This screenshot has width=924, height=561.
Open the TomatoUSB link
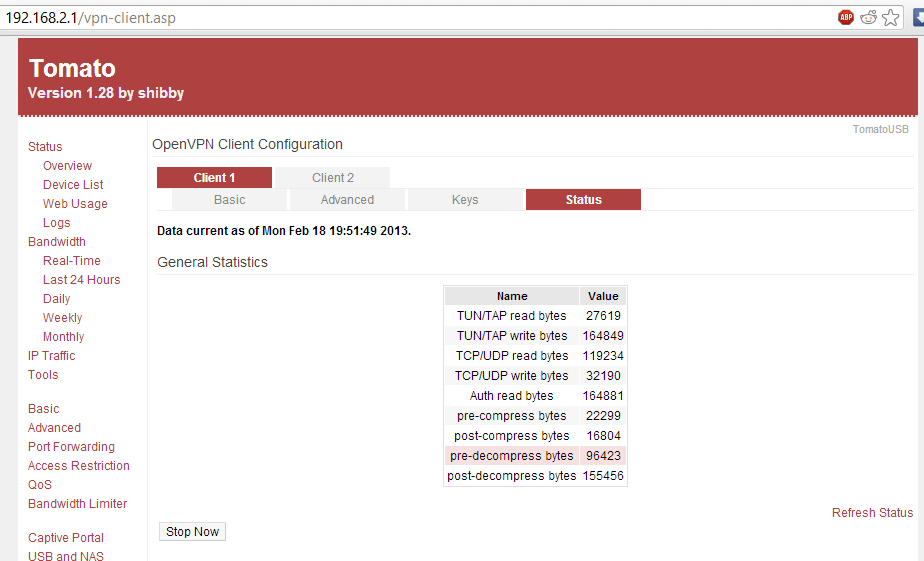[x=880, y=129]
